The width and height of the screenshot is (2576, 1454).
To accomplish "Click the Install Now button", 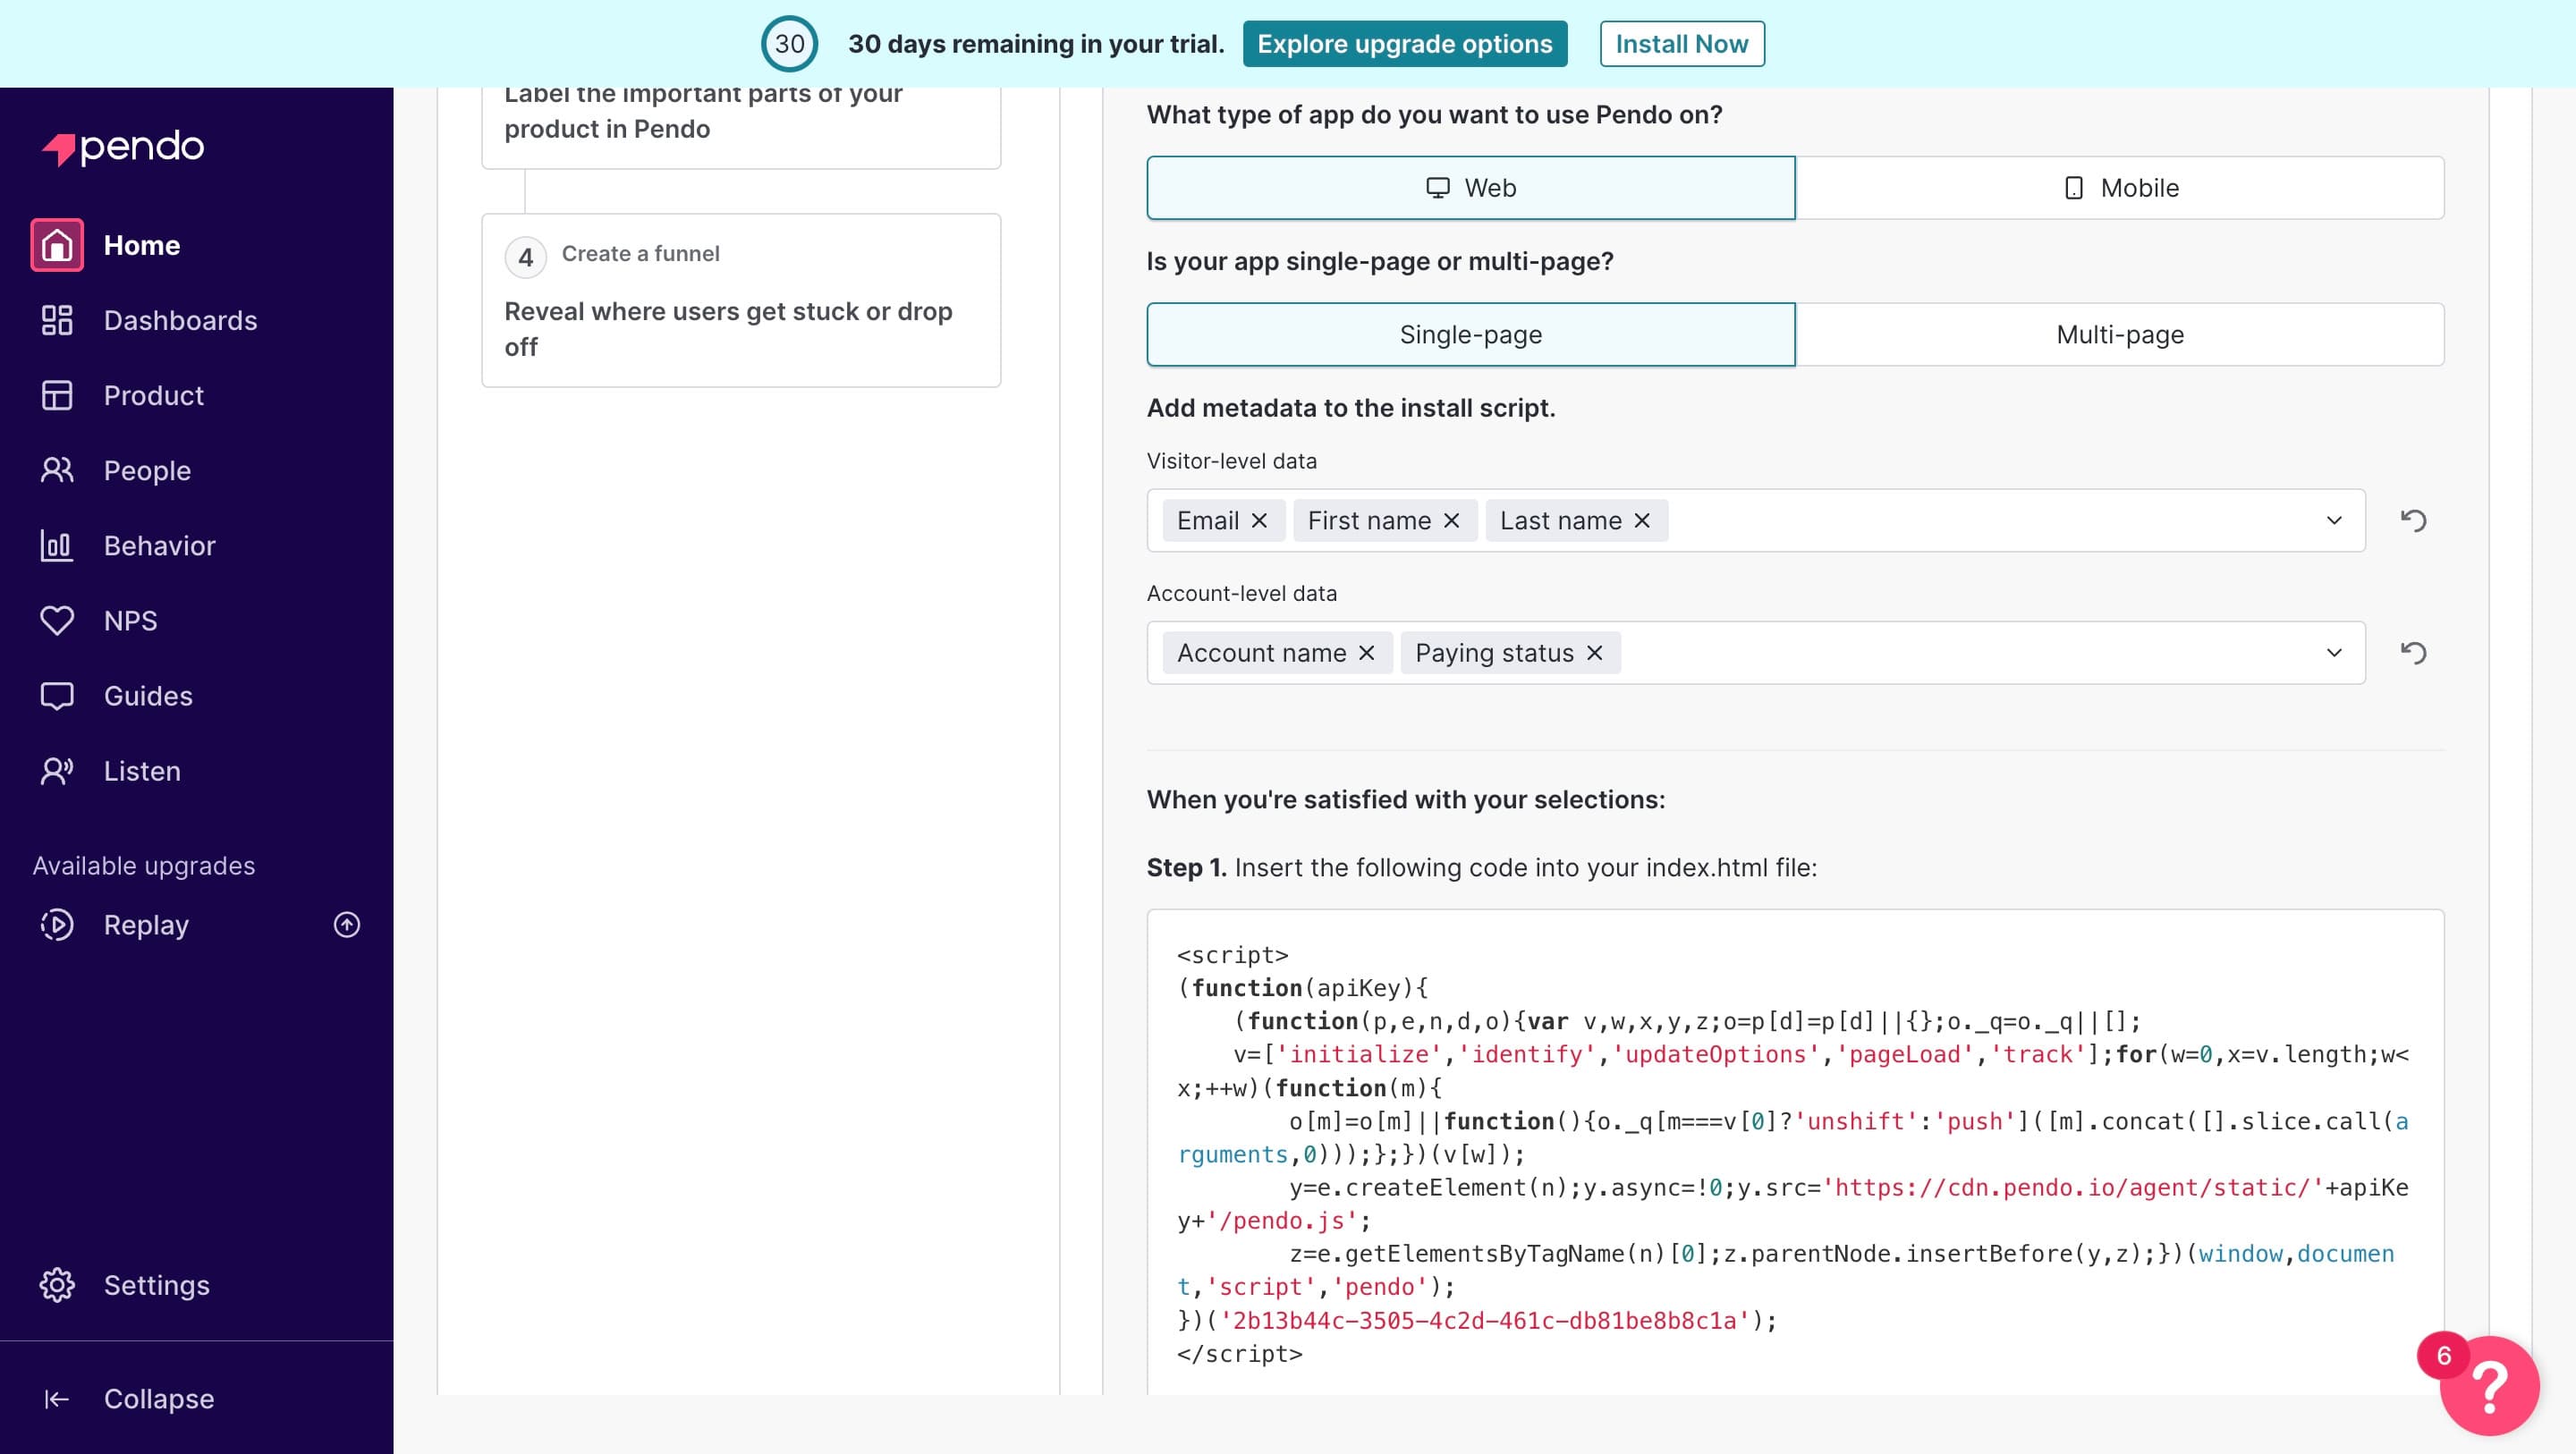I will [1682, 44].
